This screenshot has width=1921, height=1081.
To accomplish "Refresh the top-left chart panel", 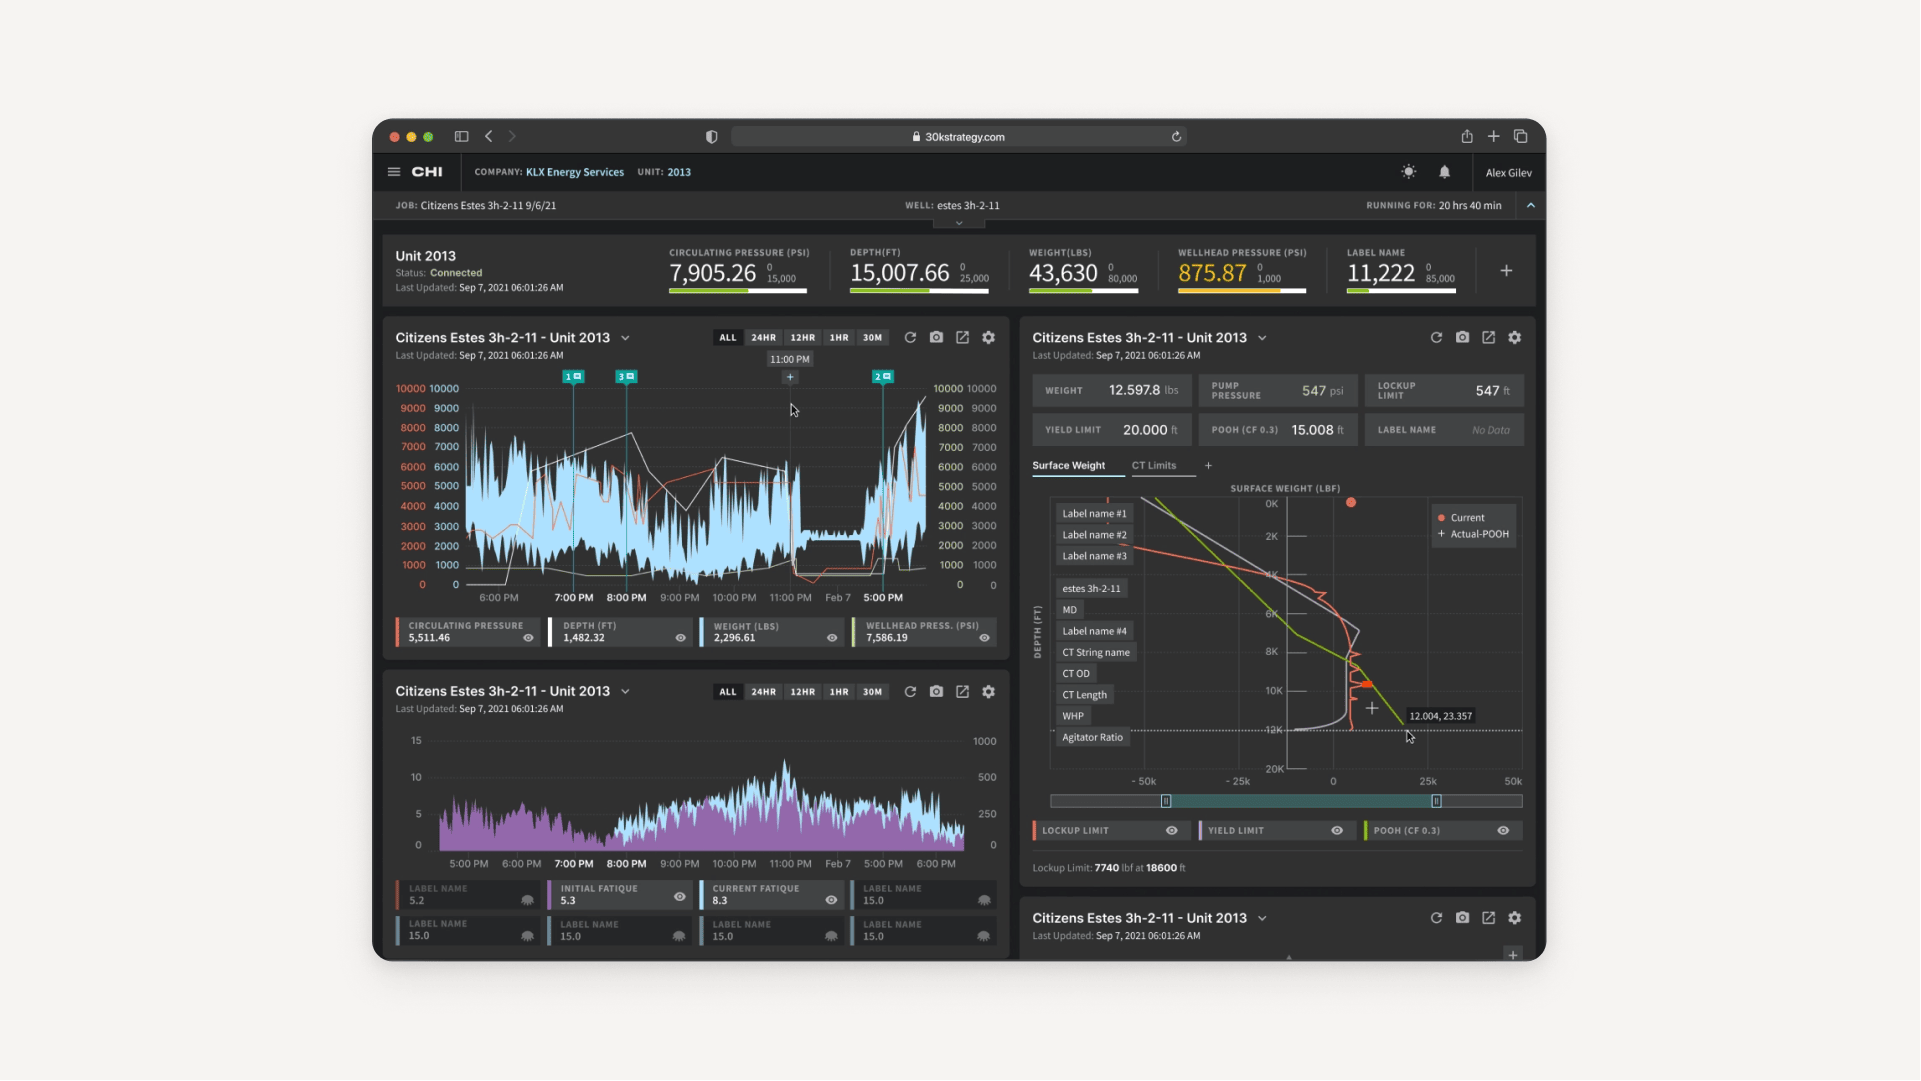I will (x=910, y=338).
